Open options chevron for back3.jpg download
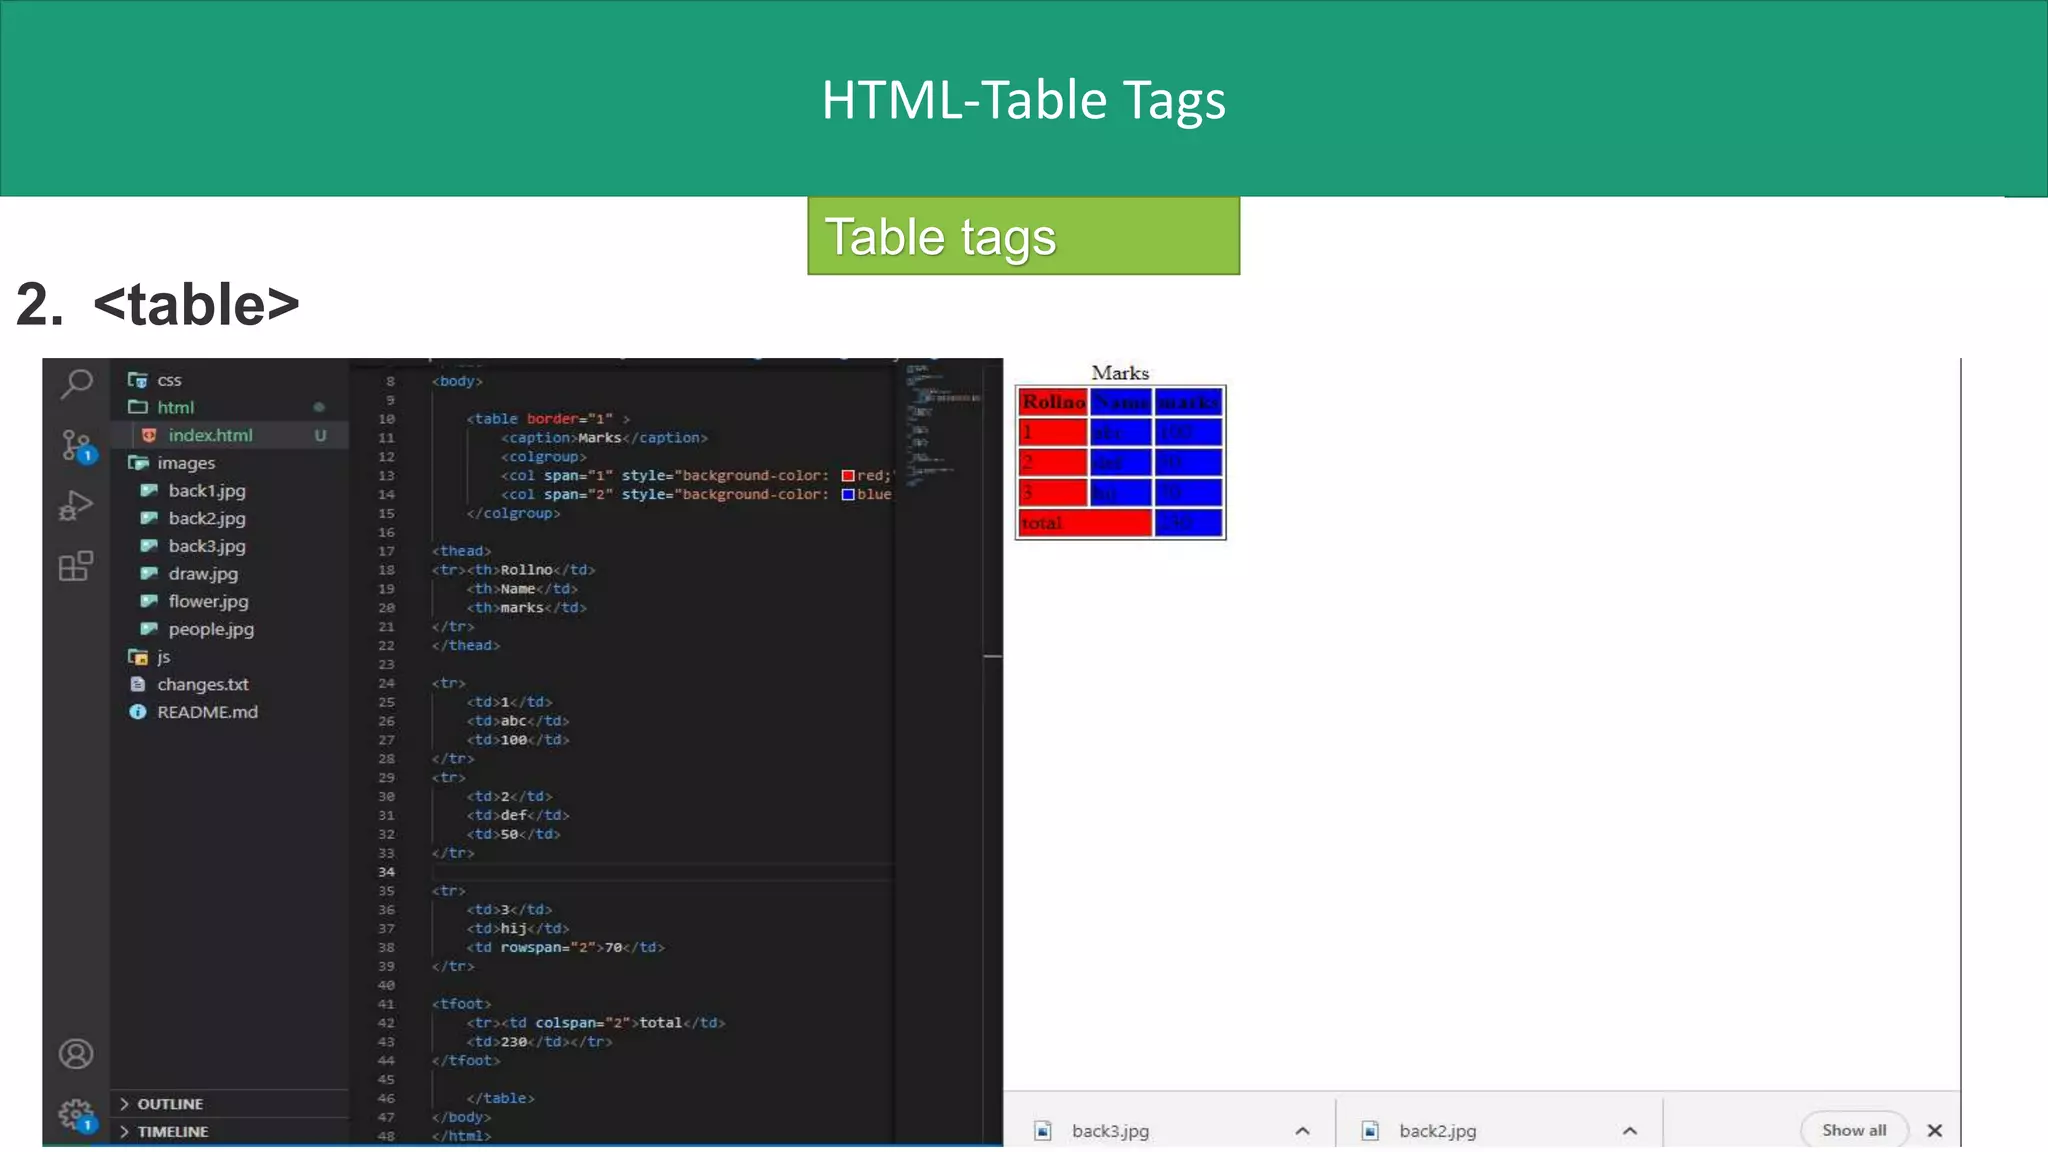This screenshot has width=2048, height=1152. pyautogui.click(x=1302, y=1131)
